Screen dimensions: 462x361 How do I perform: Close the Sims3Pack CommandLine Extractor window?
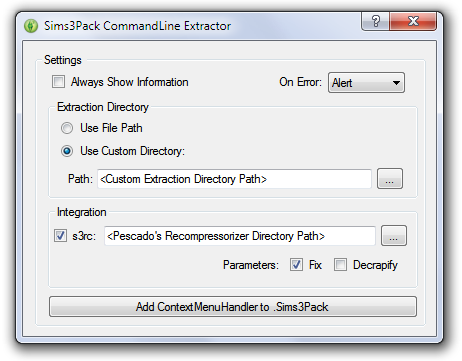pyautogui.click(x=413, y=21)
